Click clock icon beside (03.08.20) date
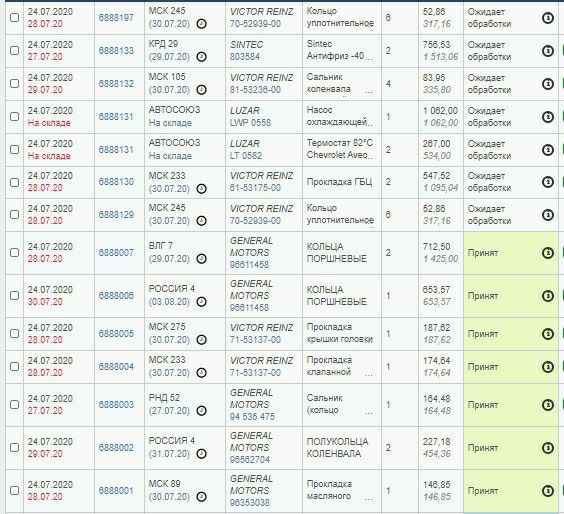Screen dimensions: 564x514 click(201, 302)
